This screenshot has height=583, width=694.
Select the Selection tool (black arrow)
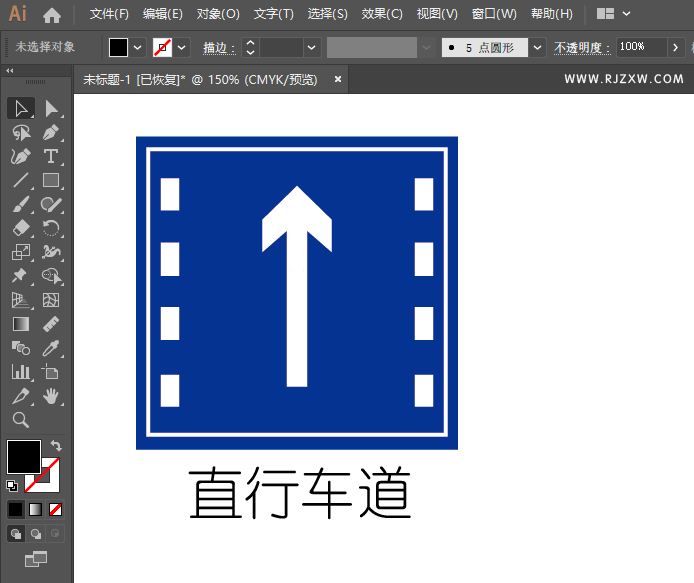20,108
